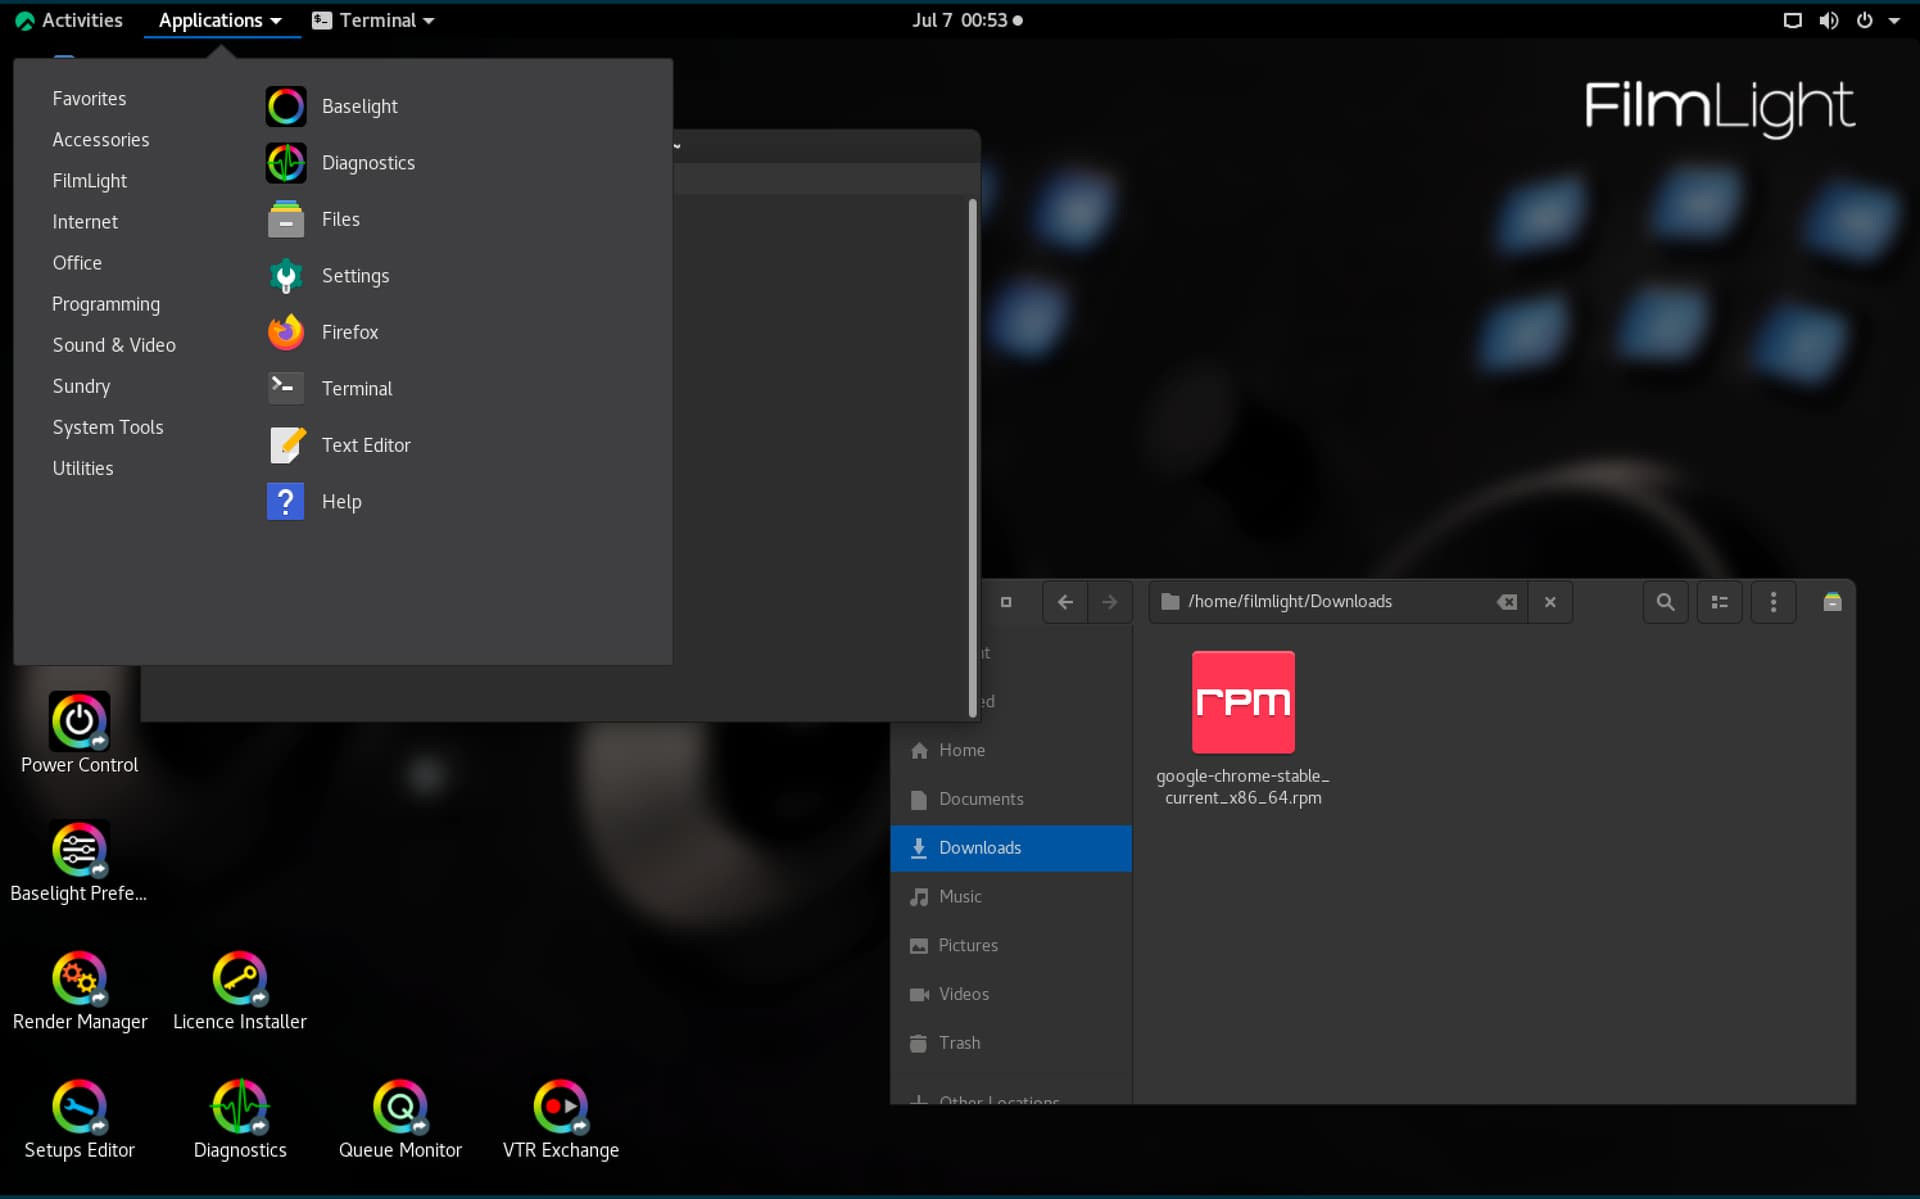Viewport: 1920px width, 1199px height.
Task: Select the Programming category
Action: (x=106, y=304)
